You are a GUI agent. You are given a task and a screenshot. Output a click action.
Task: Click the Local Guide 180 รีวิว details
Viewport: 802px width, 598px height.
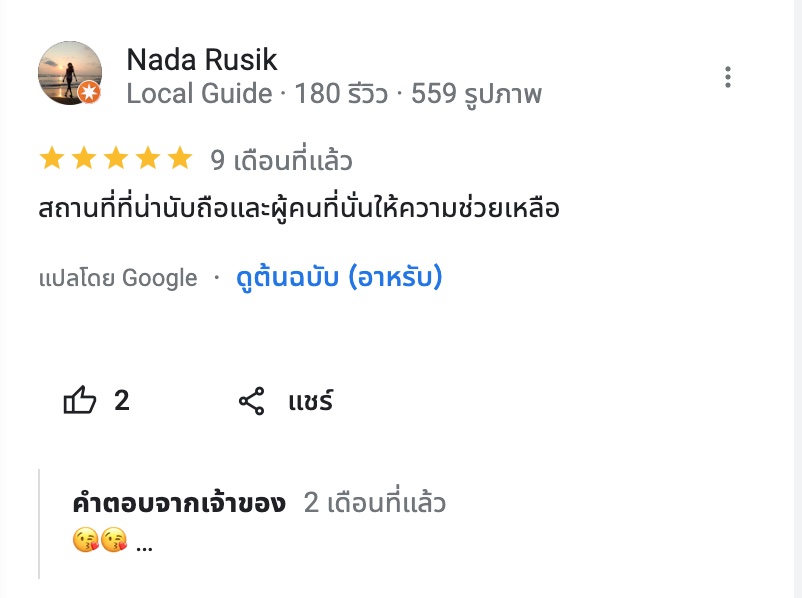click(x=334, y=94)
